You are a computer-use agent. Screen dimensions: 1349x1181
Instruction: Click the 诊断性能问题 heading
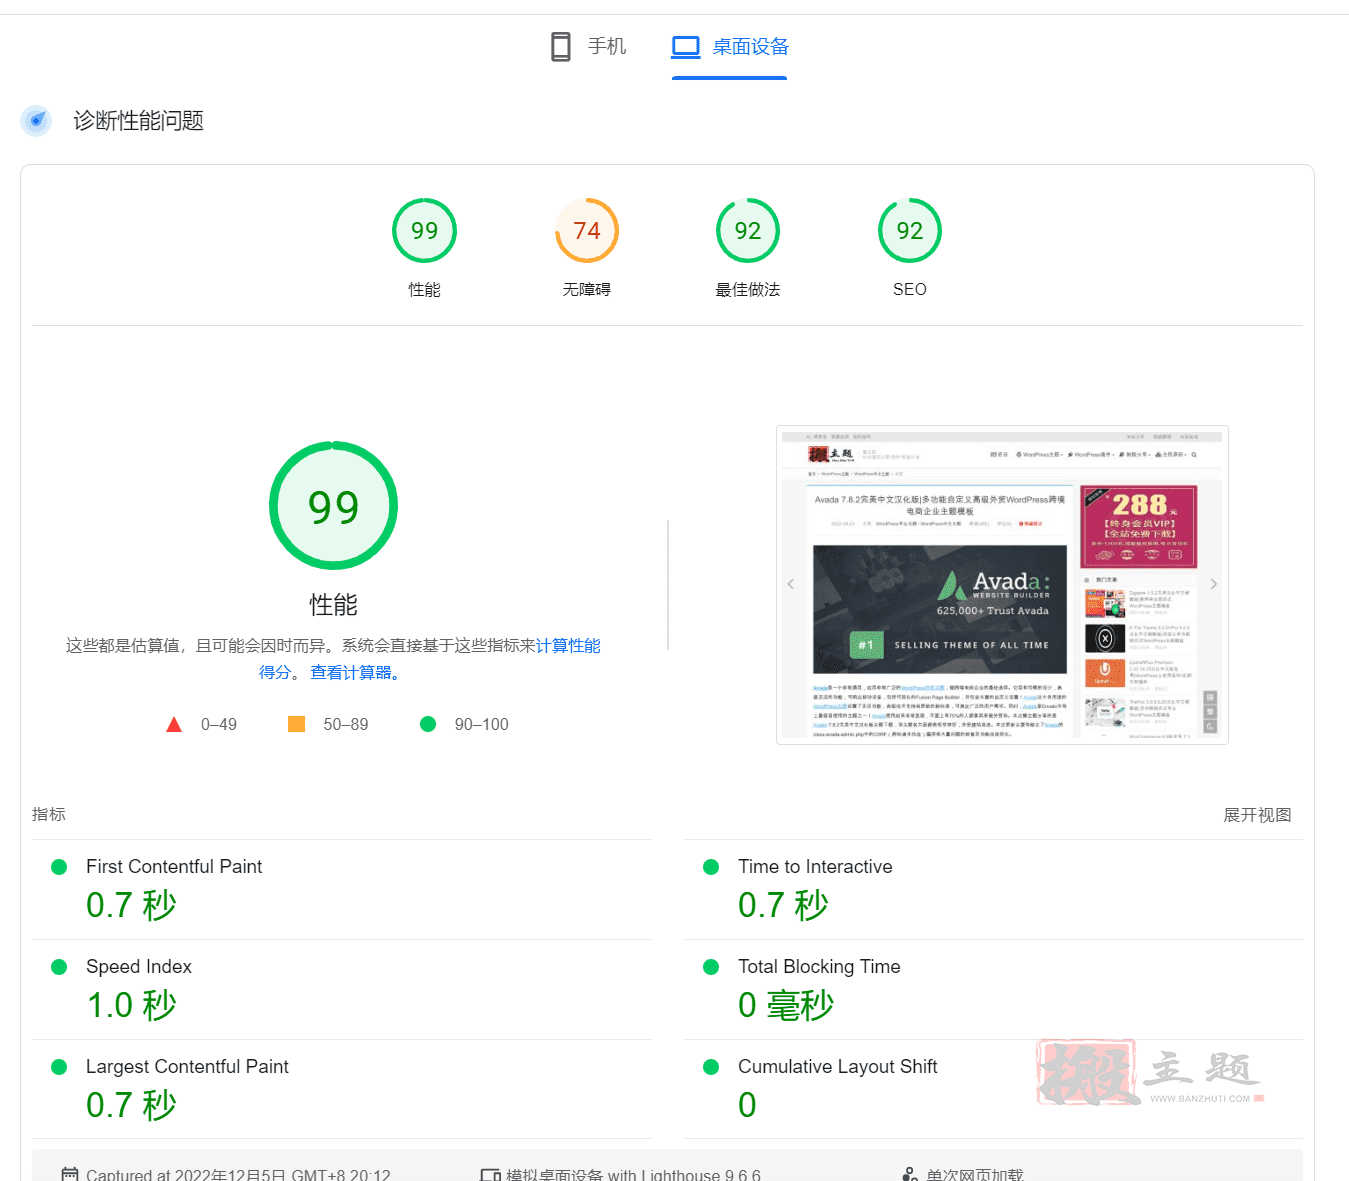point(138,121)
